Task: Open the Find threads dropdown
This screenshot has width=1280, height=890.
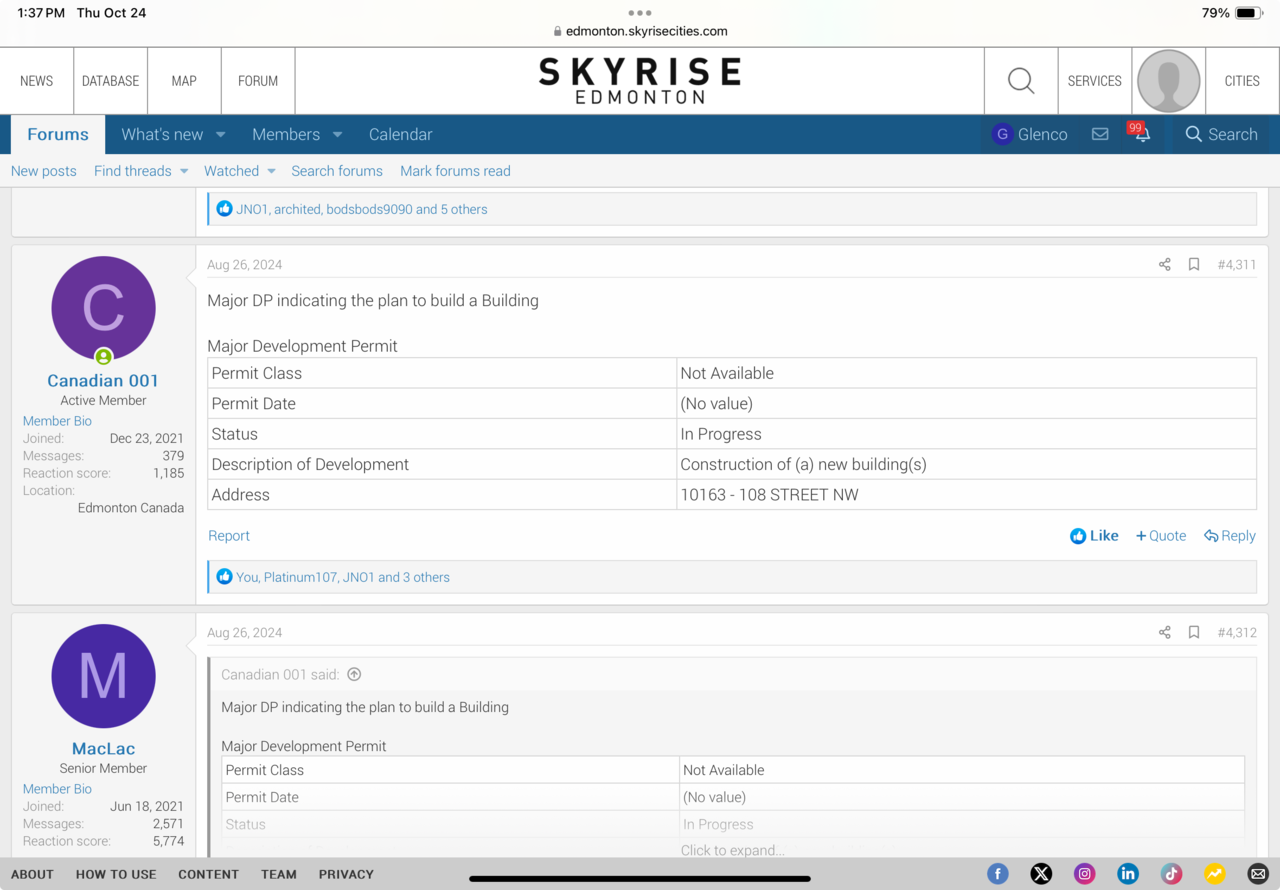Action: coord(141,171)
